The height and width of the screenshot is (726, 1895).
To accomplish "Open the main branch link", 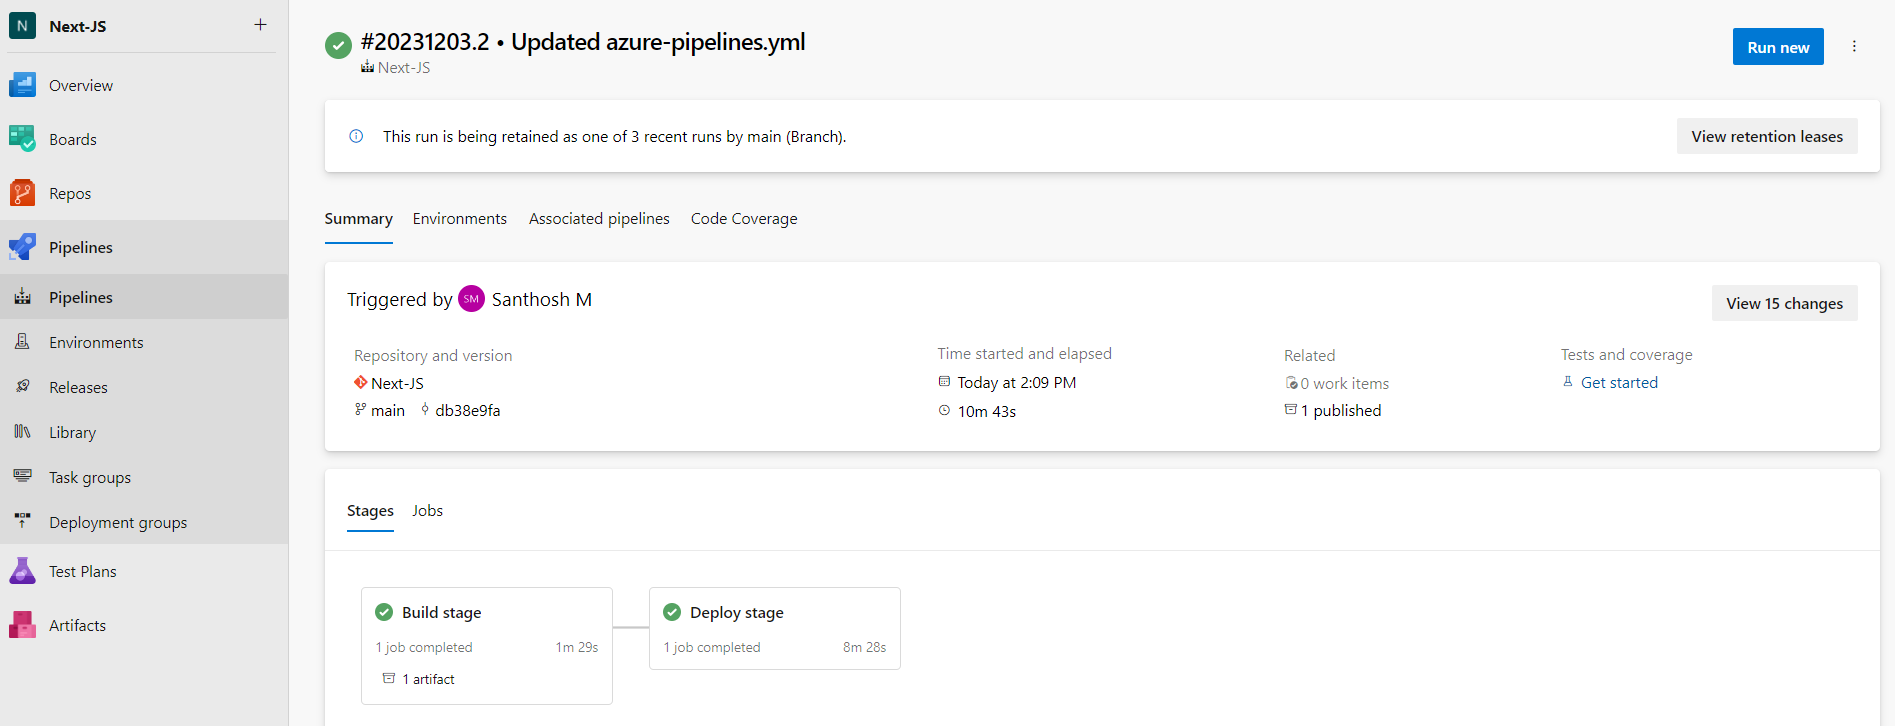I will click(x=388, y=410).
